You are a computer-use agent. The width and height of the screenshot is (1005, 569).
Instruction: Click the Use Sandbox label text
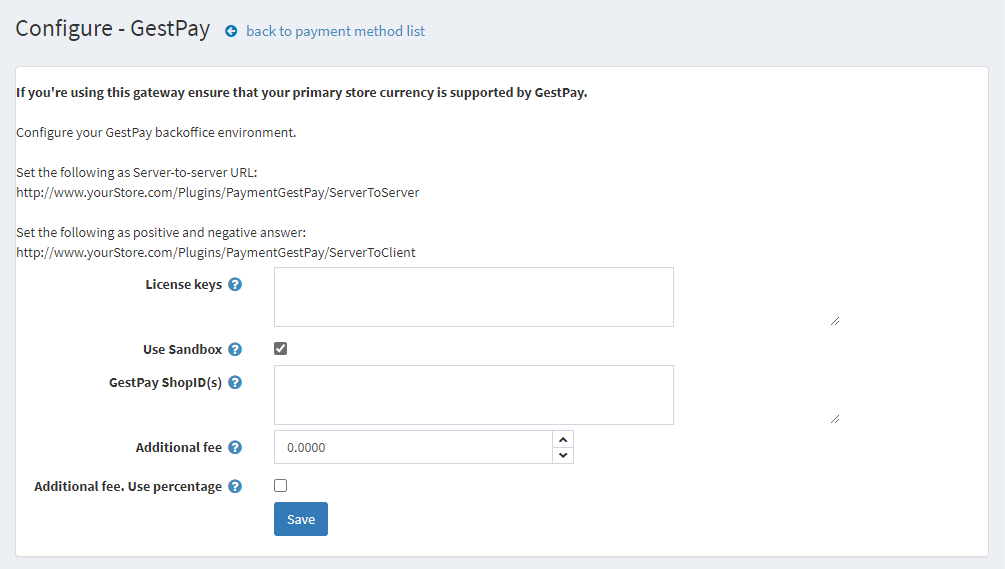[x=182, y=350]
